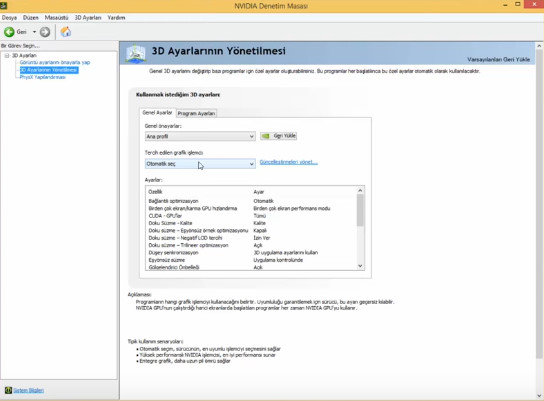This screenshot has width=544, height=401.
Task: Select Görüntü ayarlarını önayarla yap tree item
Action: coord(55,62)
